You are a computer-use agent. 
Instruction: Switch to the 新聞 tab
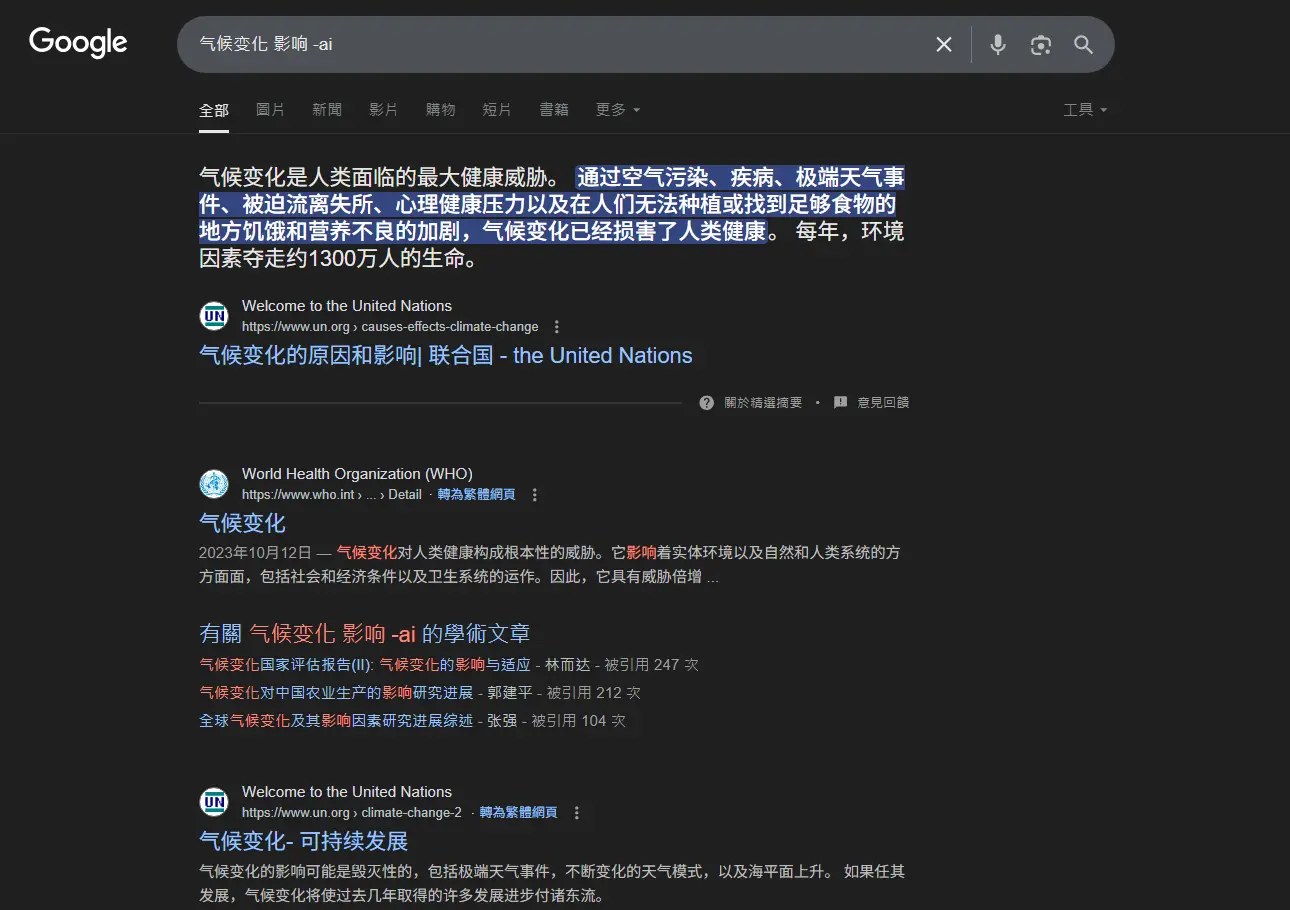[327, 110]
